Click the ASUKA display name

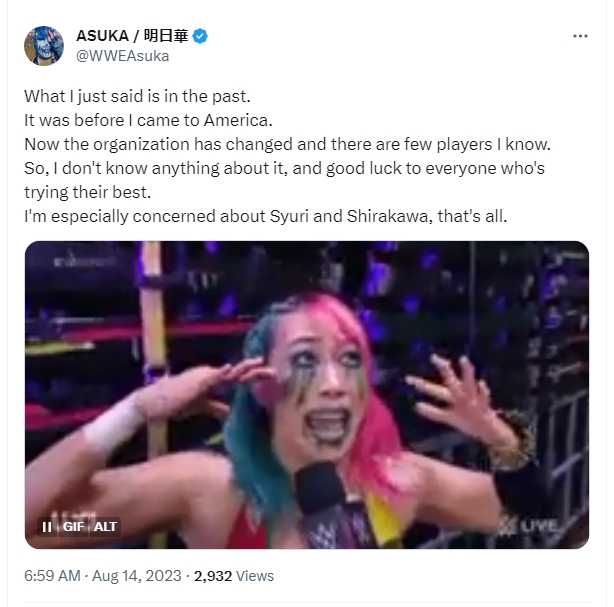pyautogui.click(x=102, y=36)
